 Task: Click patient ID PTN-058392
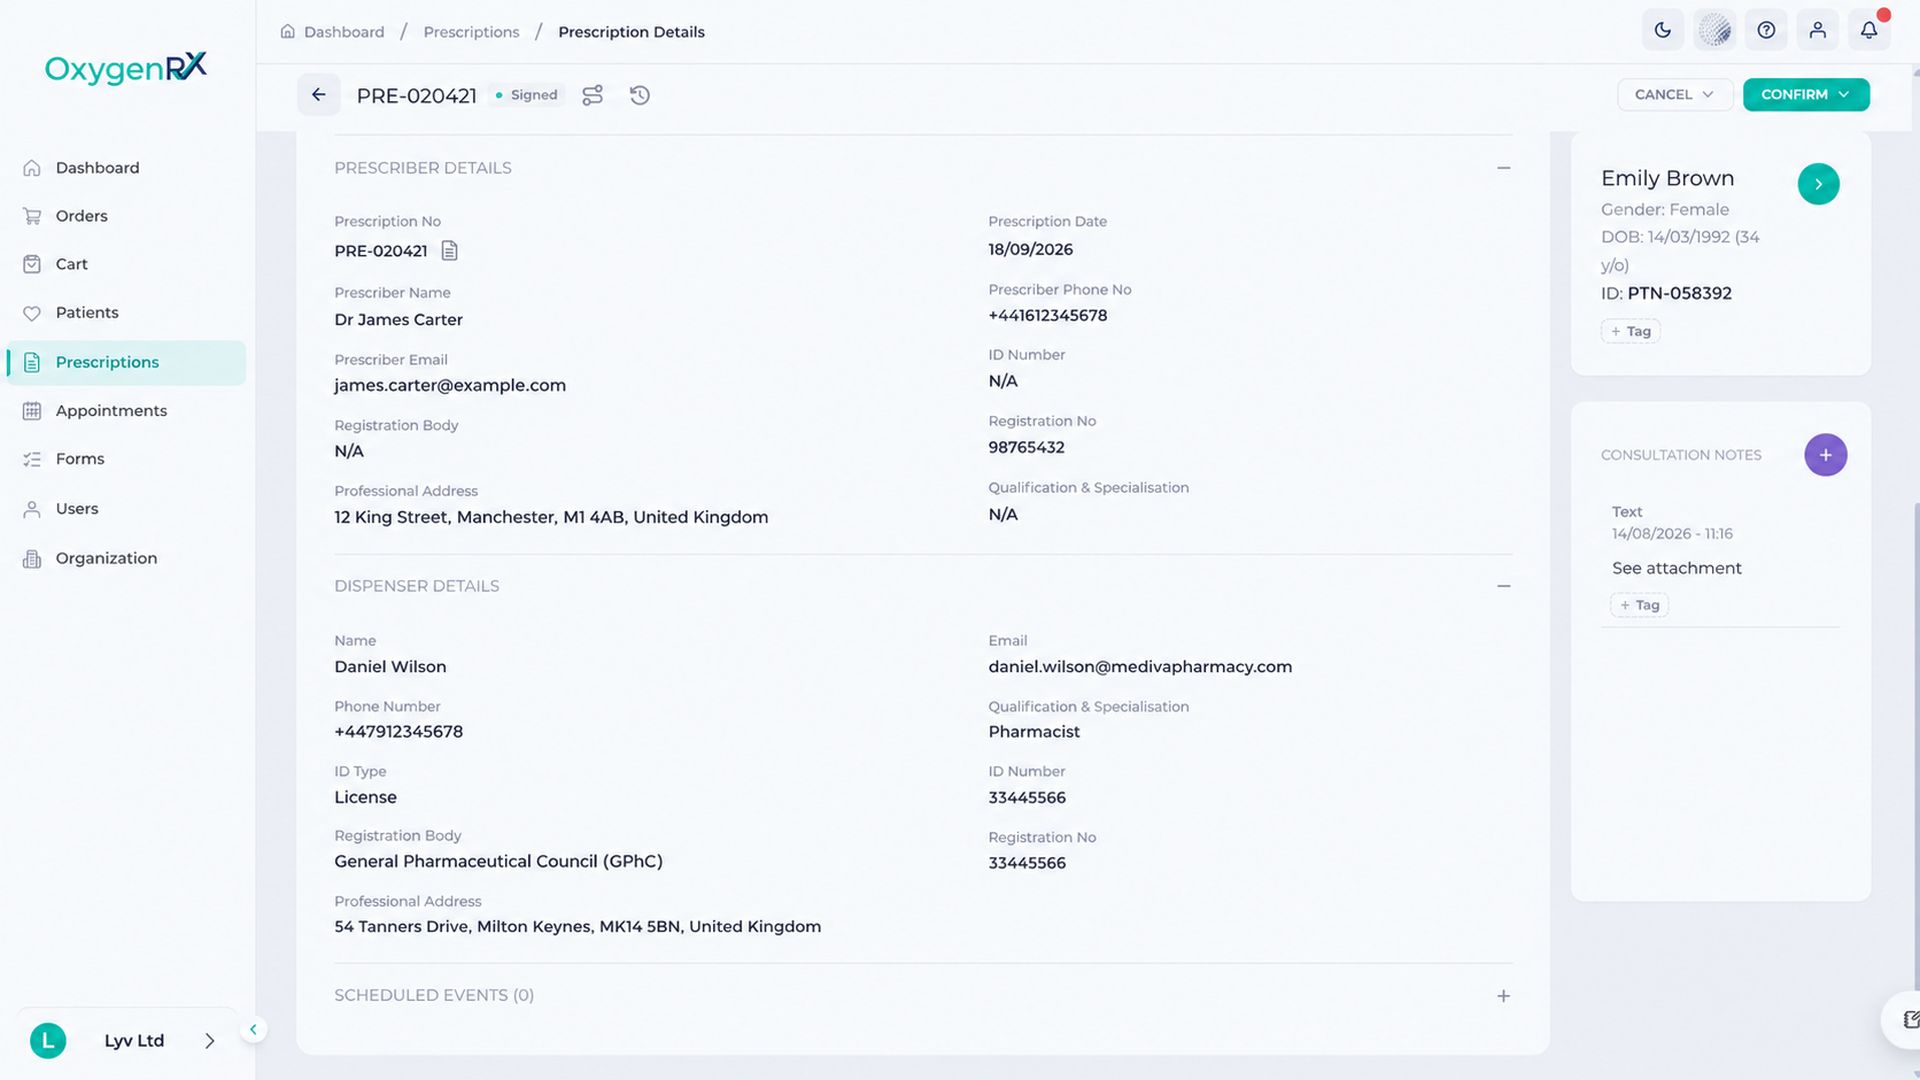(x=1679, y=293)
